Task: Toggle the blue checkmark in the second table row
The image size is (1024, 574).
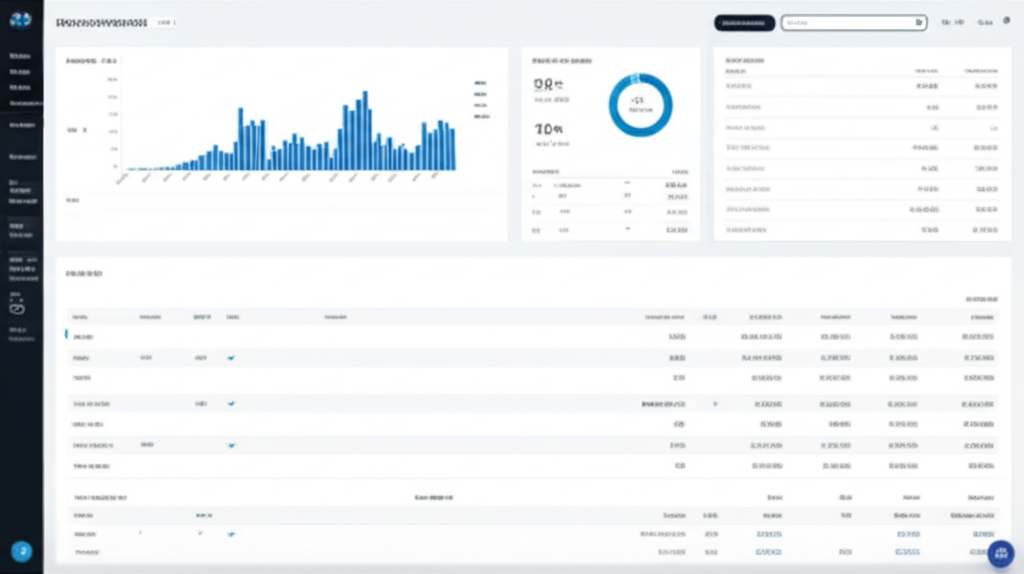Action: [x=231, y=357]
